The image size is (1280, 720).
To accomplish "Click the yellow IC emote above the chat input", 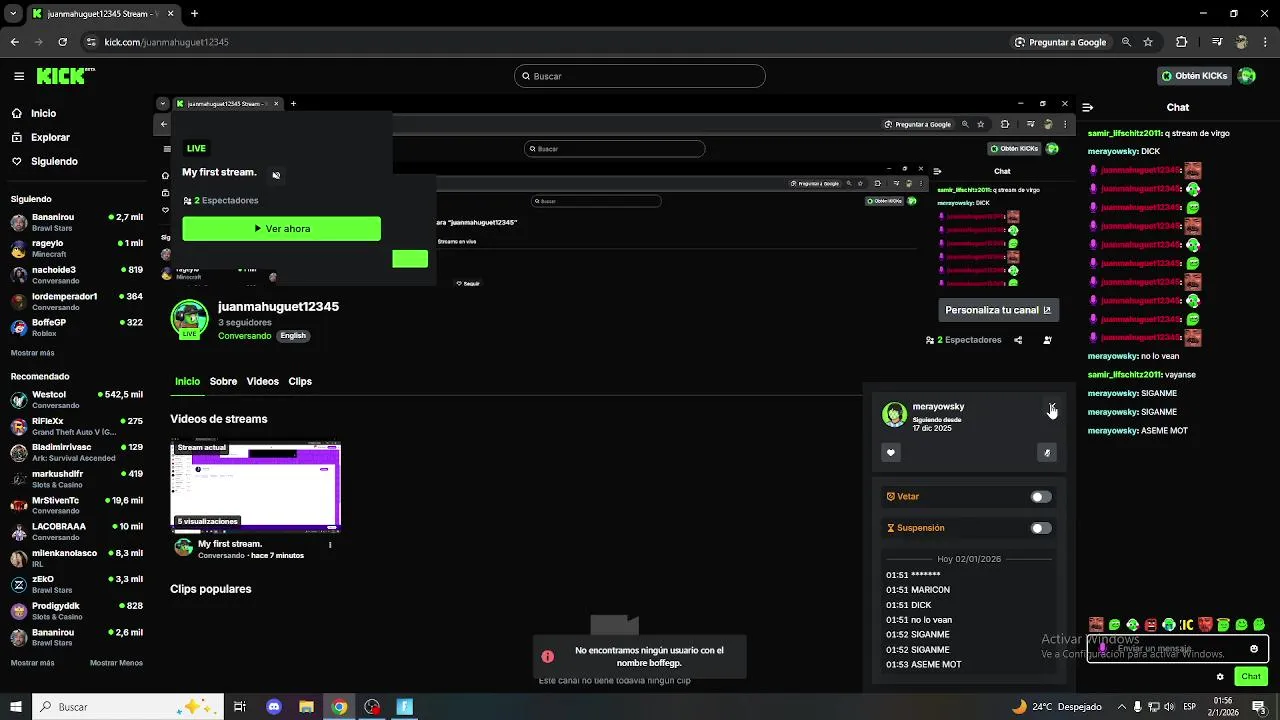I will click(x=1186, y=625).
